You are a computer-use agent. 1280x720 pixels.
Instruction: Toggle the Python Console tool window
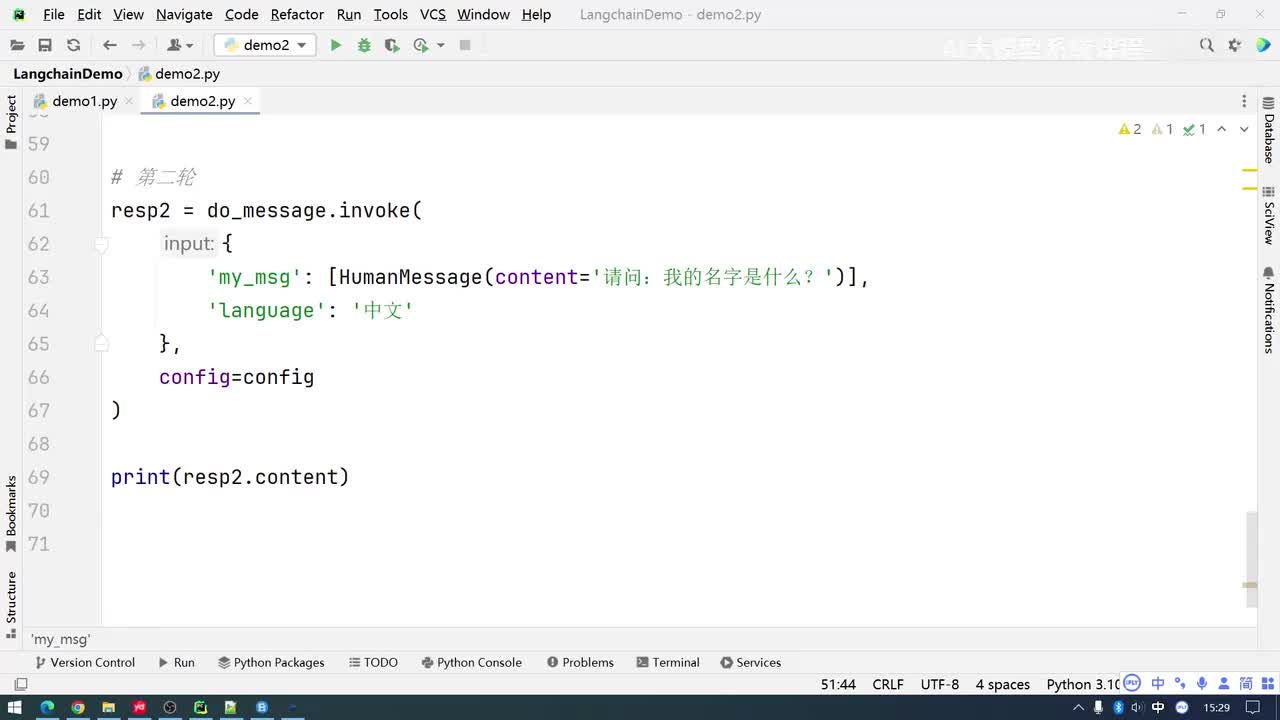click(471, 662)
